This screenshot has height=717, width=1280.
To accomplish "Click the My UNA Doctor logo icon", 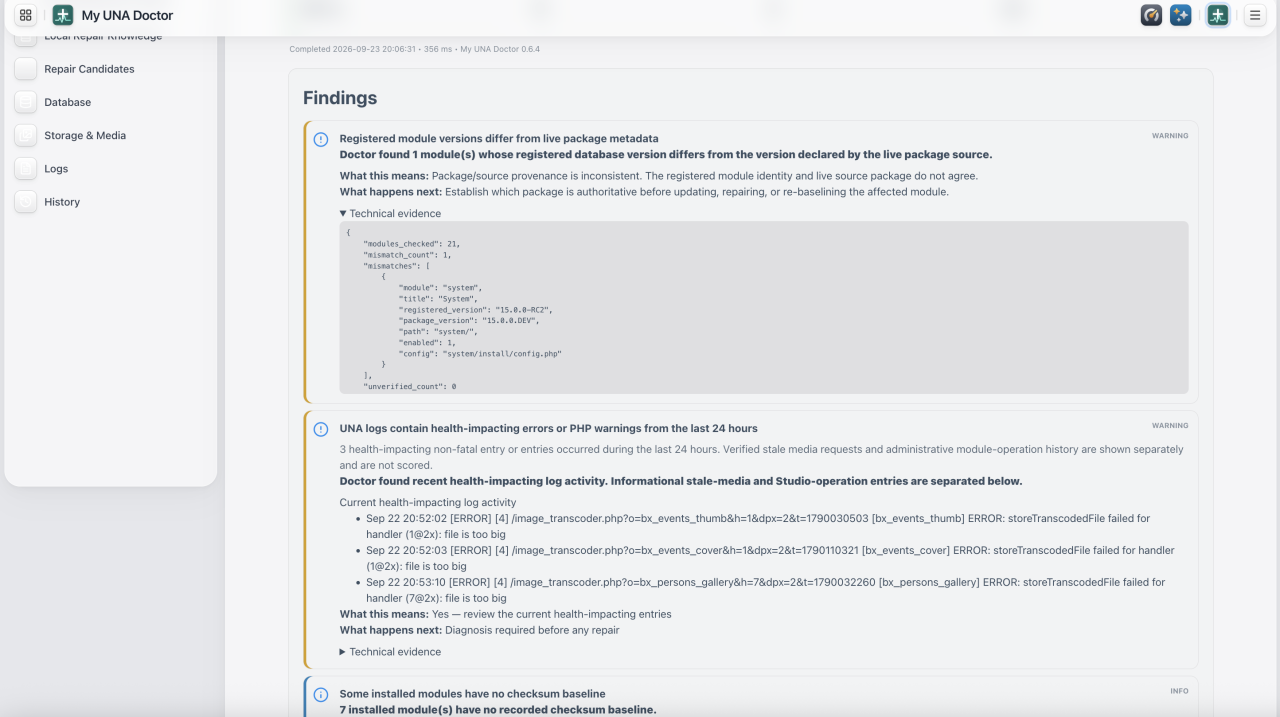I will [x=63, y=15].
